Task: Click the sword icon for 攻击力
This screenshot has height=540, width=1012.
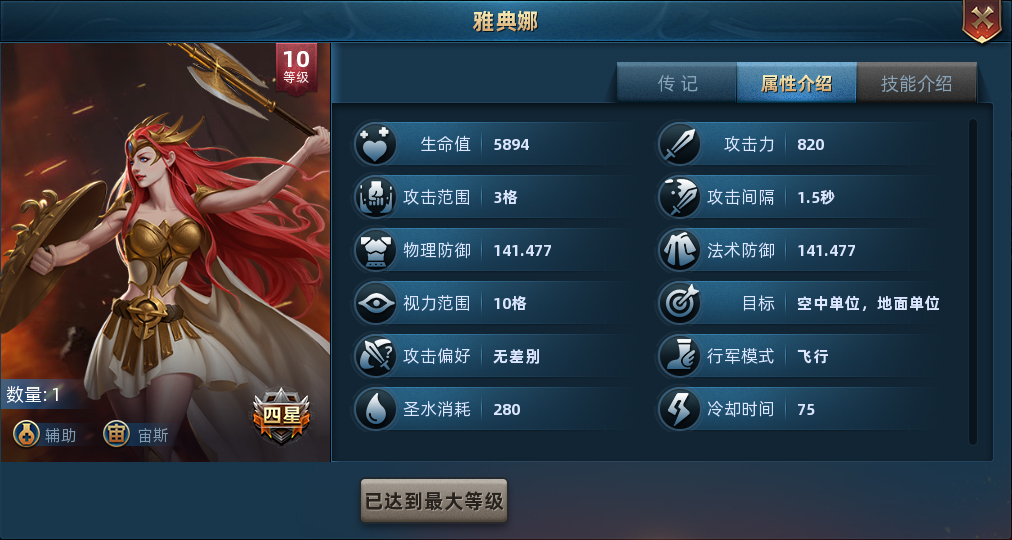Action: pyautogui.click(x=679, y=144)
